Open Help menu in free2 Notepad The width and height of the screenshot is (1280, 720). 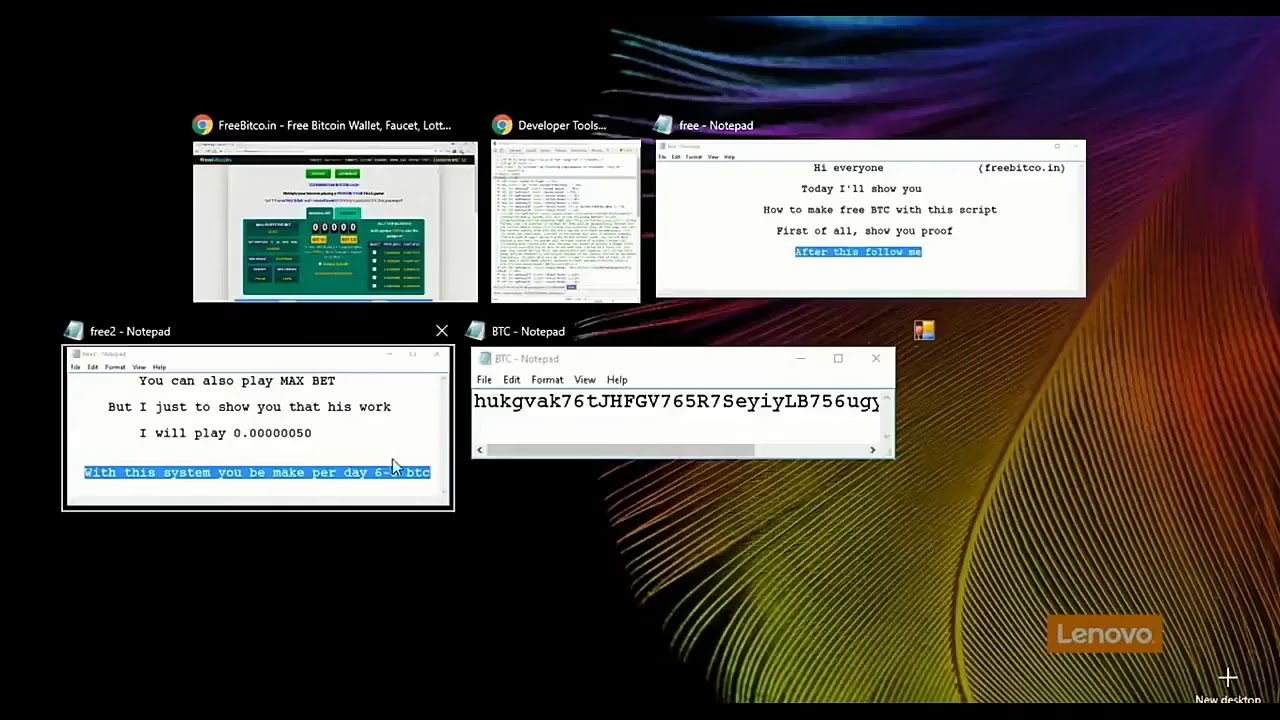coord(159,367)
